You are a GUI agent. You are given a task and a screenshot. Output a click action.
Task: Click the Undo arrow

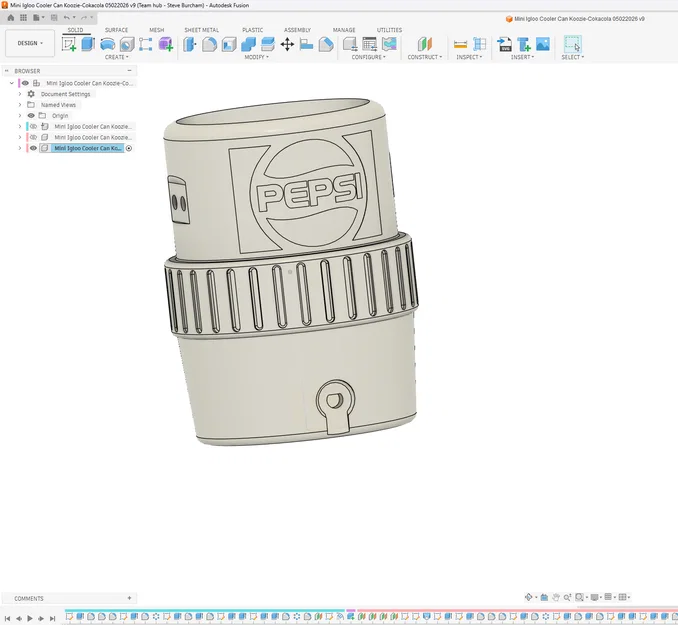[x=67, y=18]
